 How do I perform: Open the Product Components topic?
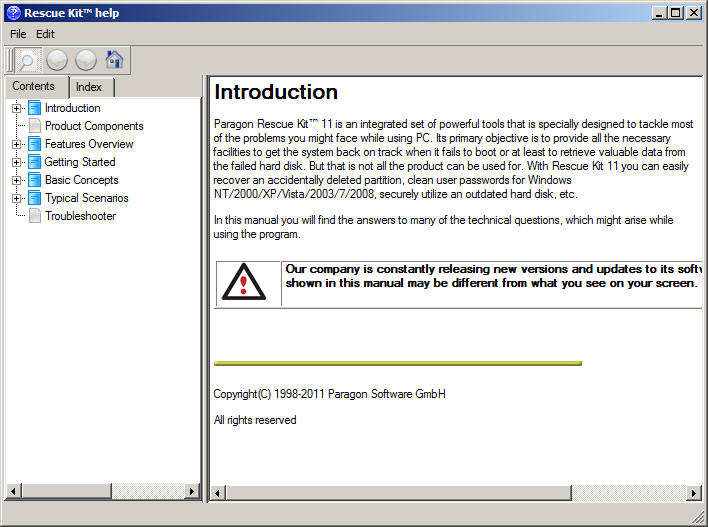[x=94, y=126]
